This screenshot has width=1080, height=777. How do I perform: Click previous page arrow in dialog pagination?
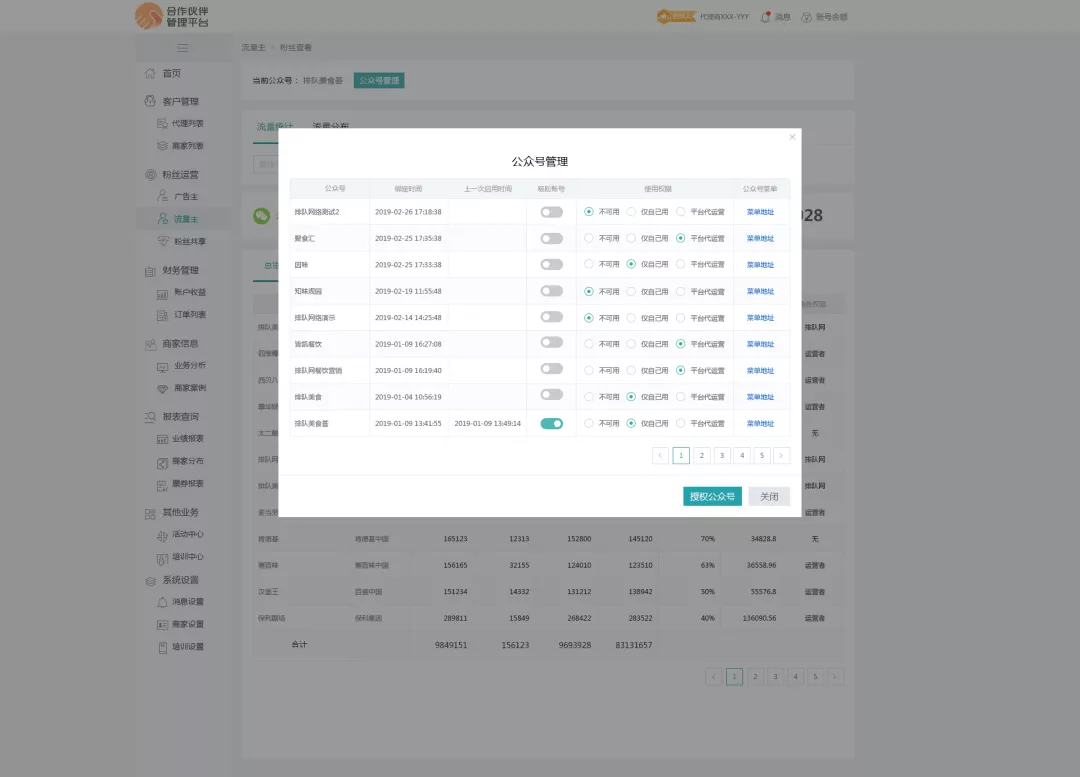[660, 455]
